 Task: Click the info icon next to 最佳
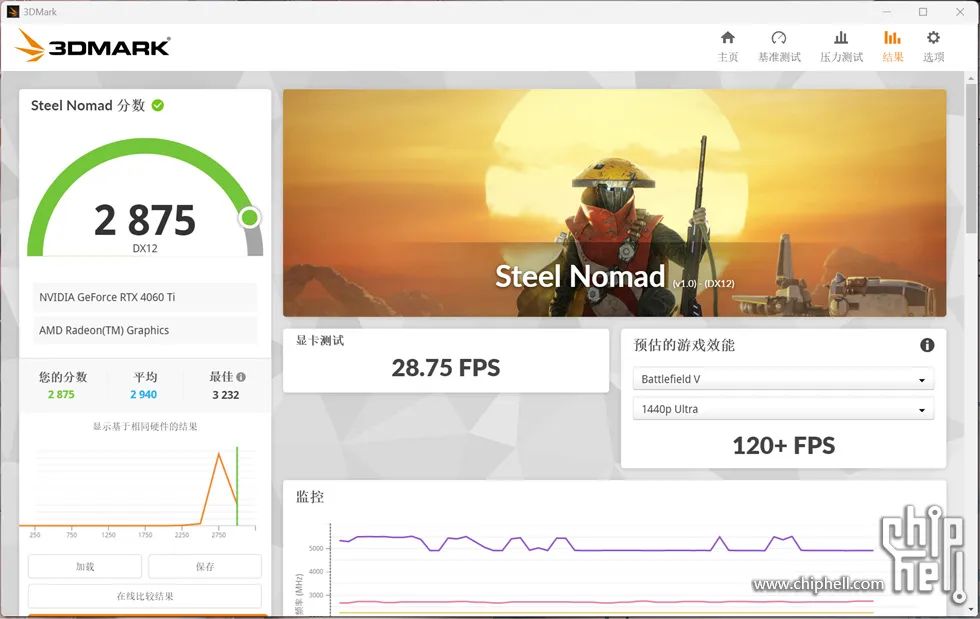pos(241,377)
